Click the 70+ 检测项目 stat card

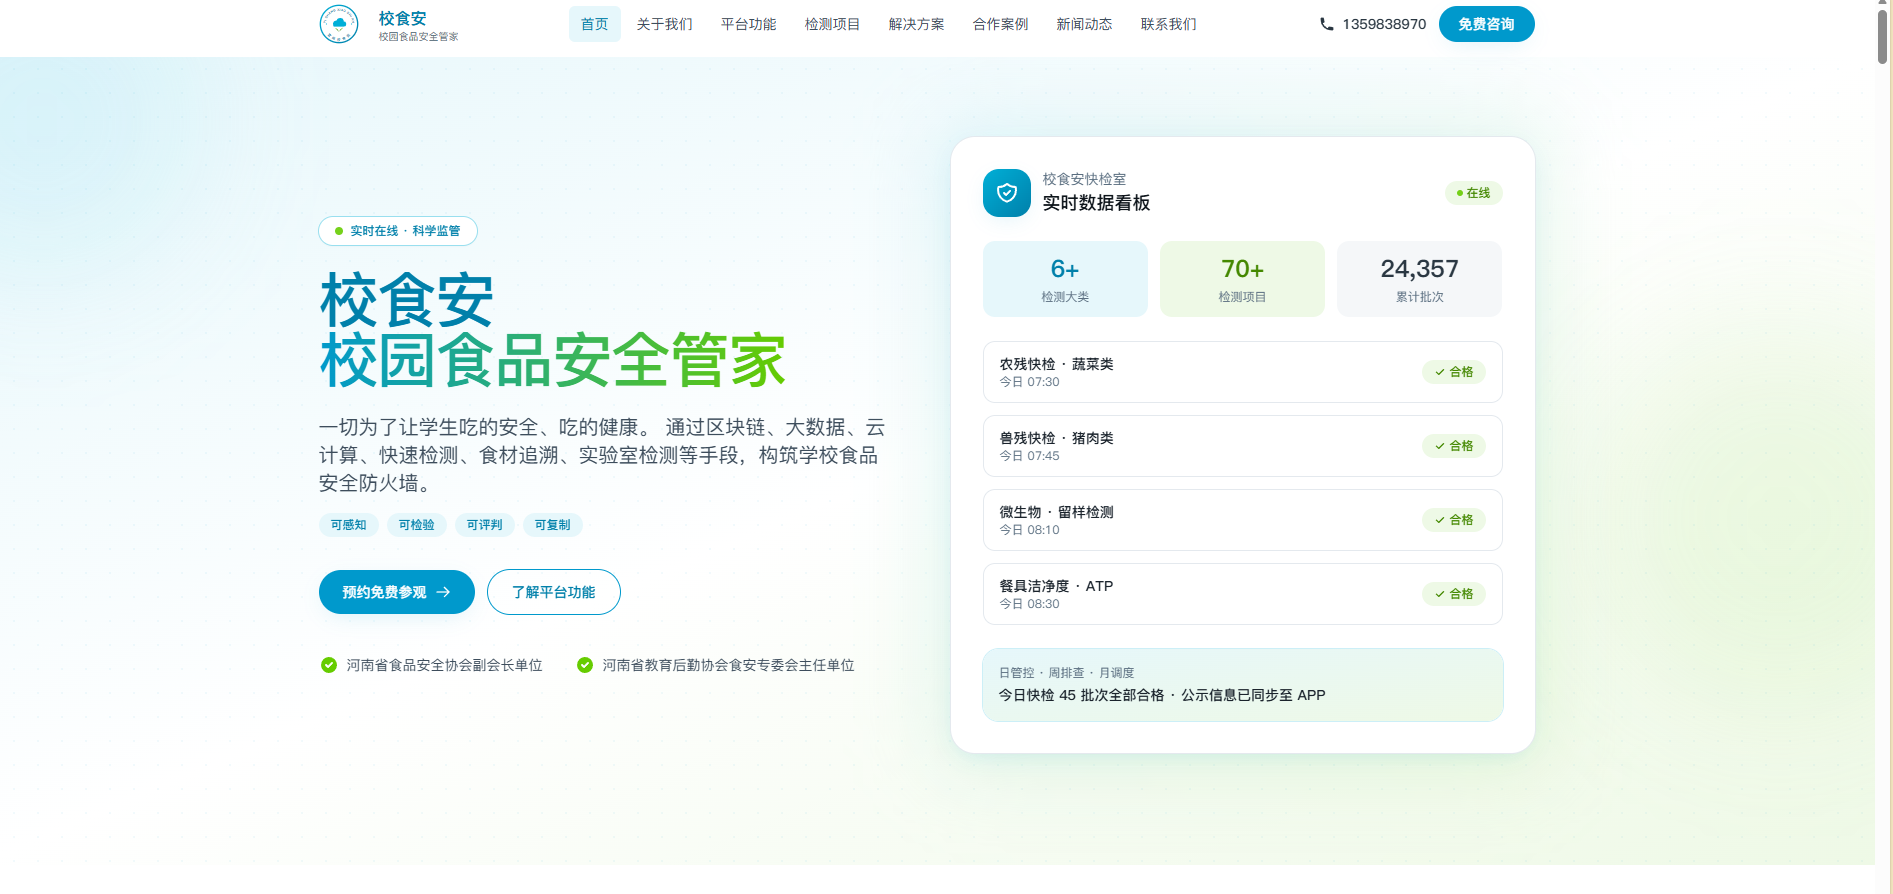point(1242,279)
